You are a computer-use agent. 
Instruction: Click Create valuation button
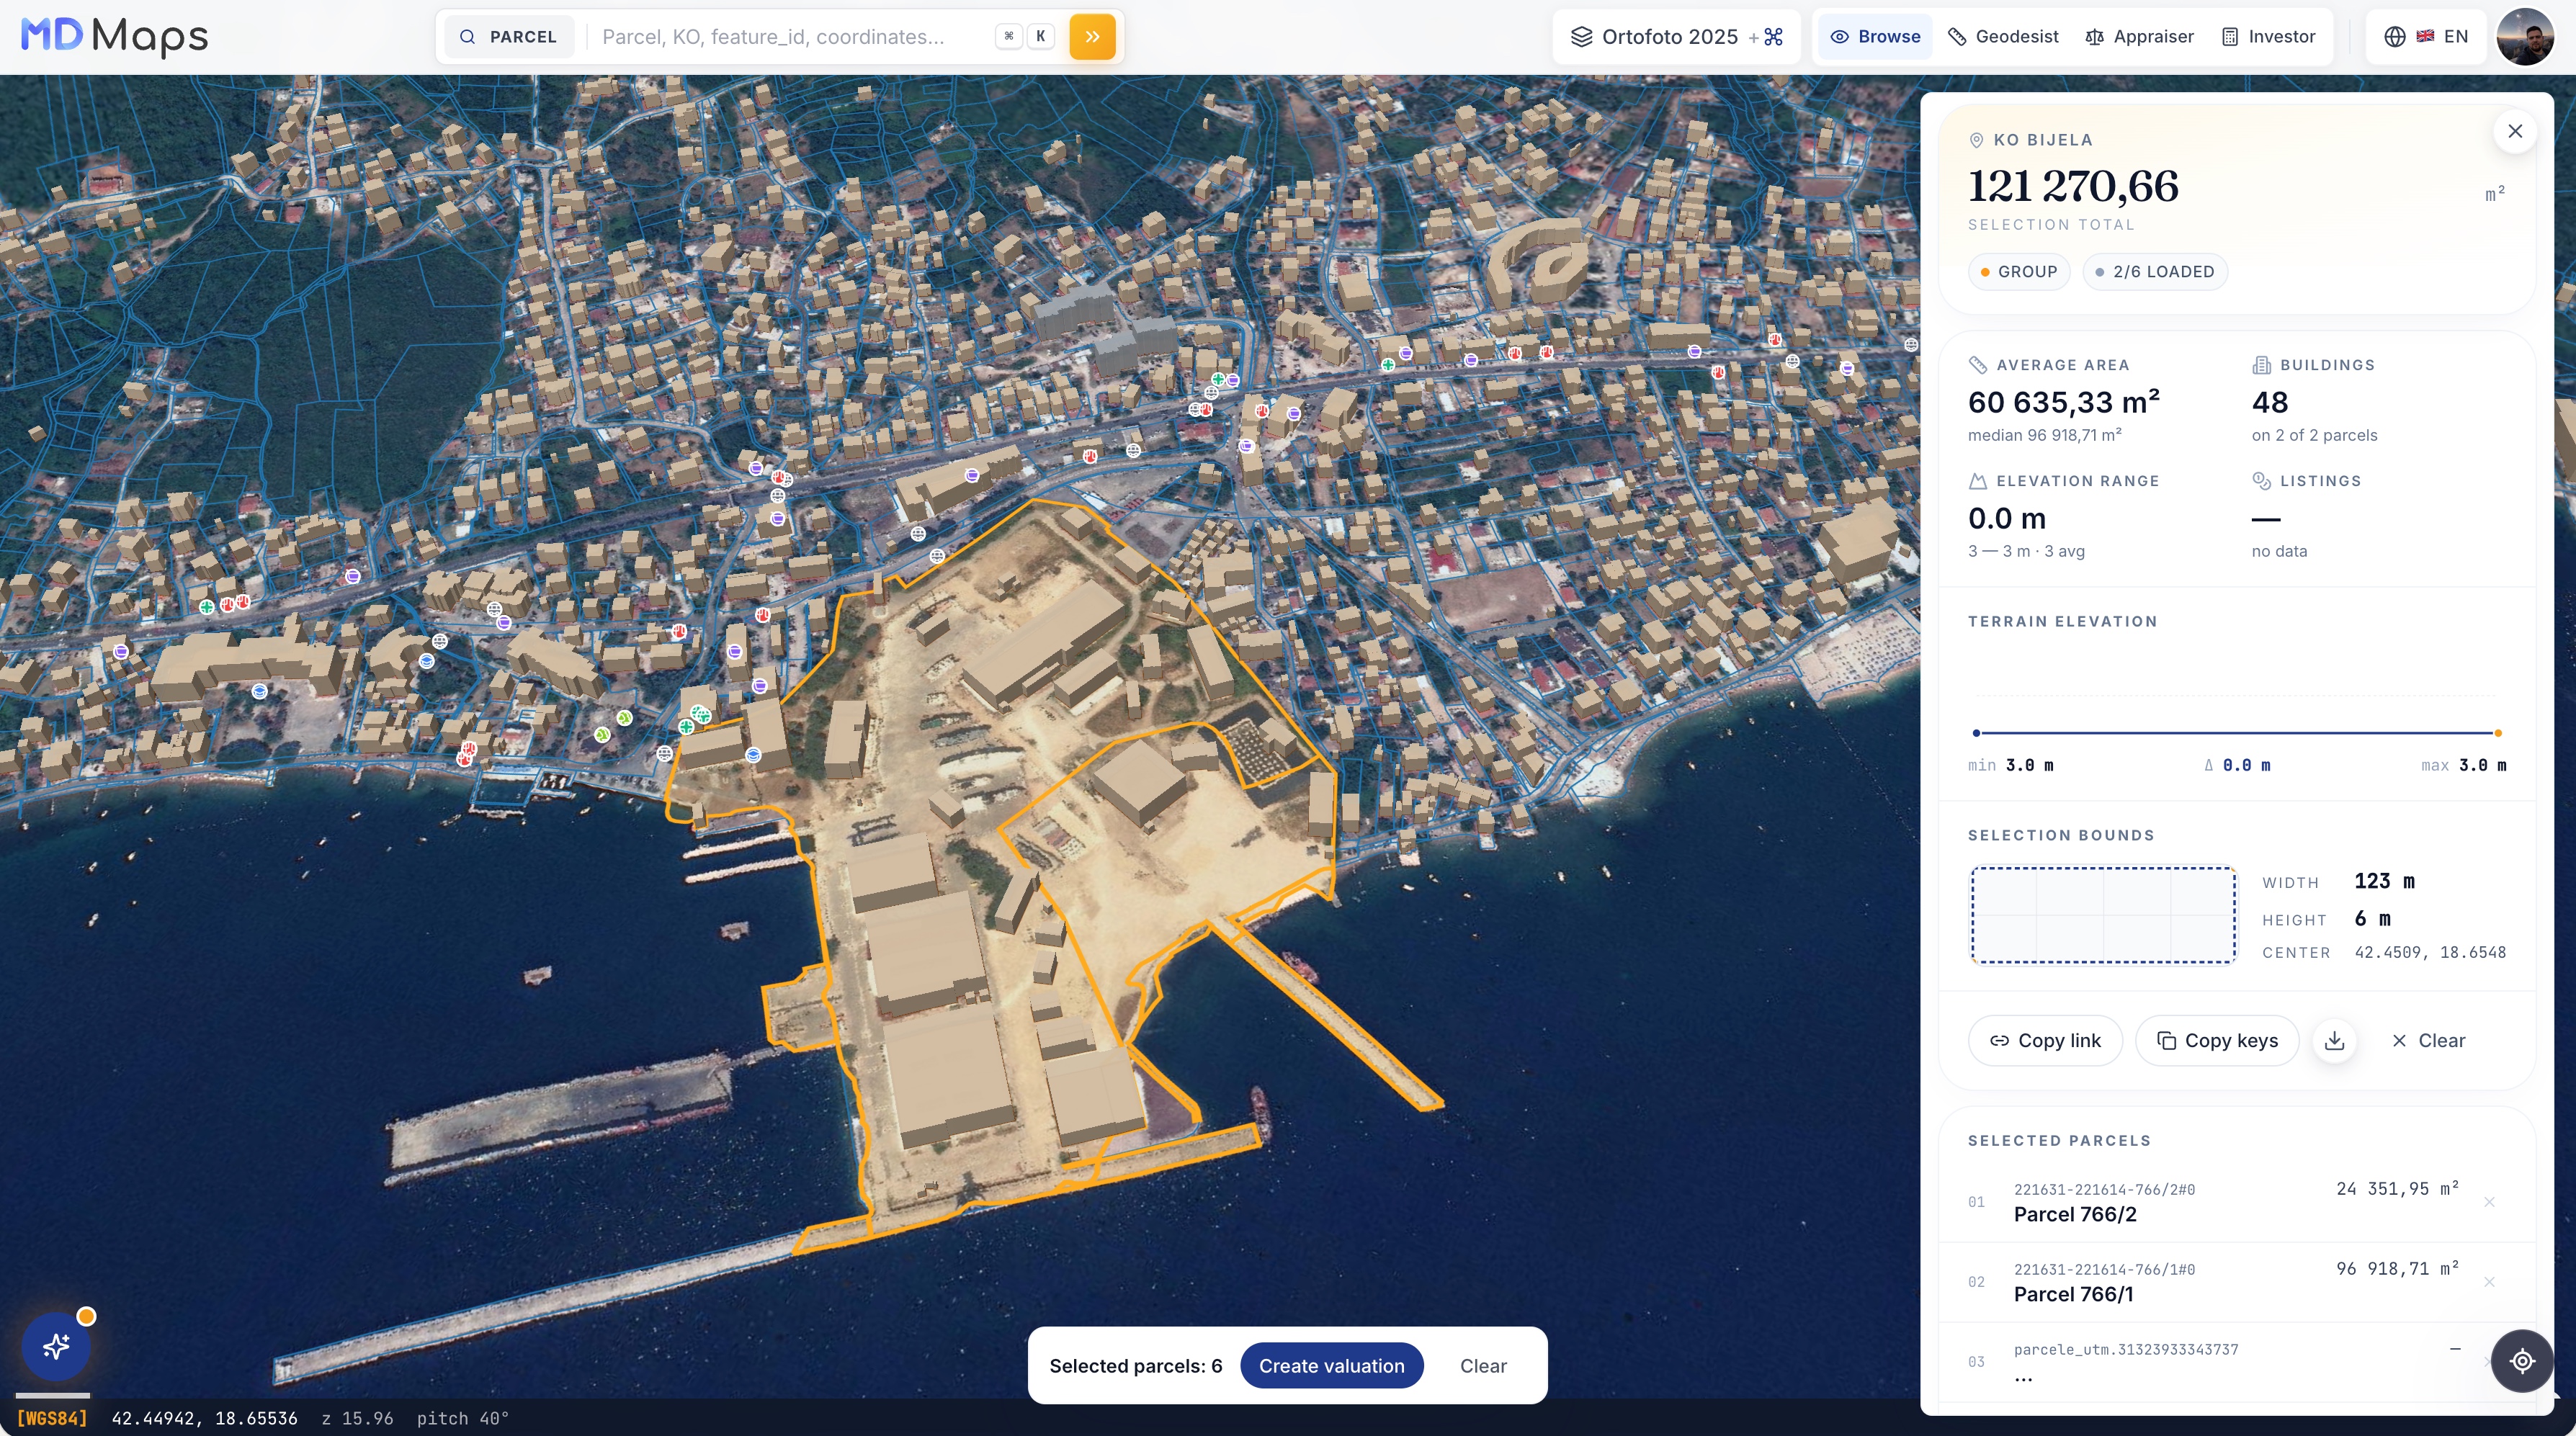point(1331,1366)
